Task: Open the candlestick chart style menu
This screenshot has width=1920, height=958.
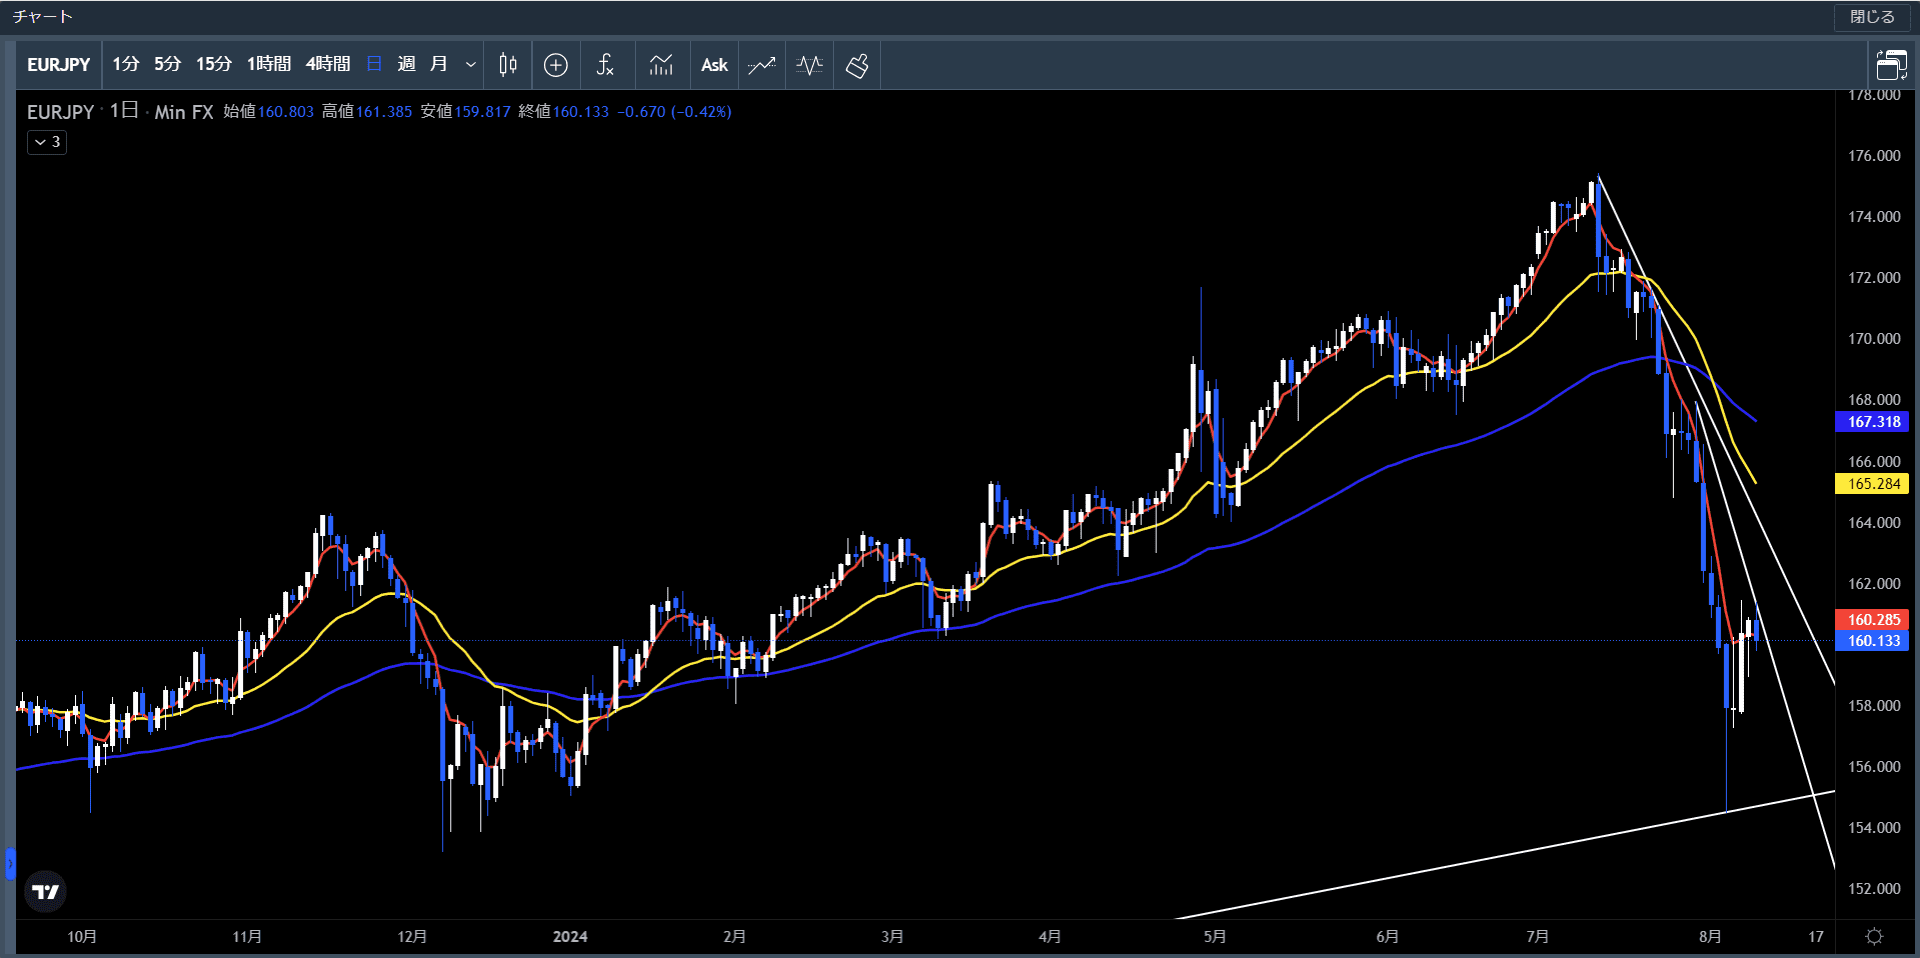Action: (508, 65)
